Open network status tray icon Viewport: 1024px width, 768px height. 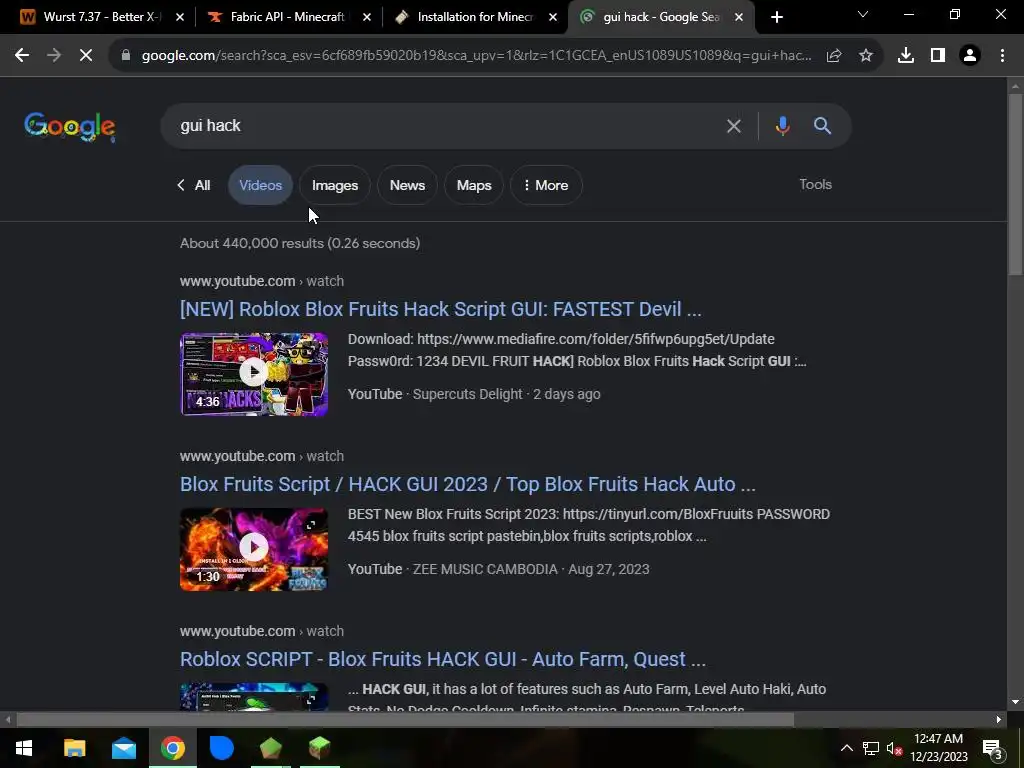click(x=871, y=748)
